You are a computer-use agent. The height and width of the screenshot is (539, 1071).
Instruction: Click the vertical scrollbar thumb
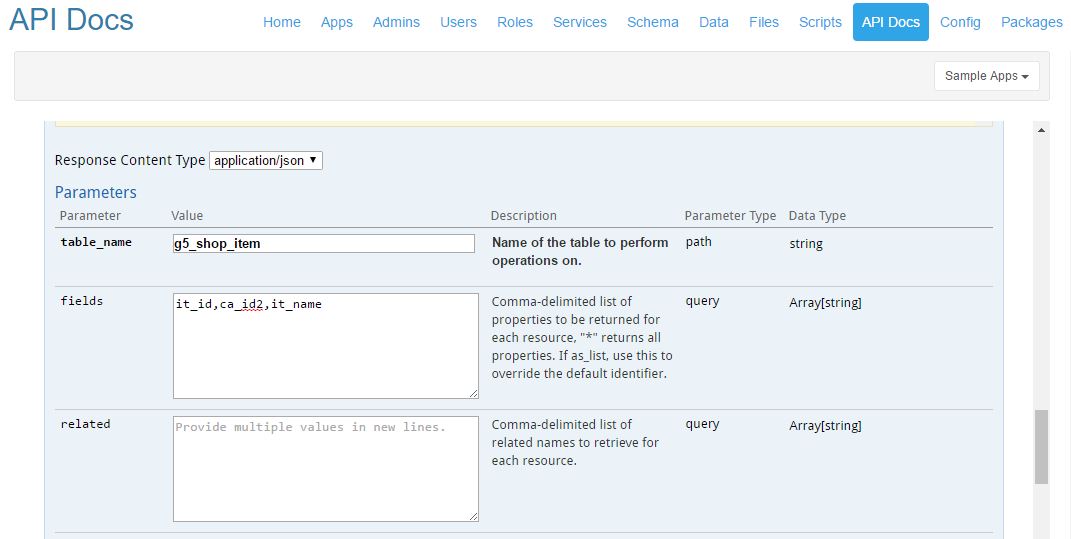pos(1041,446)
